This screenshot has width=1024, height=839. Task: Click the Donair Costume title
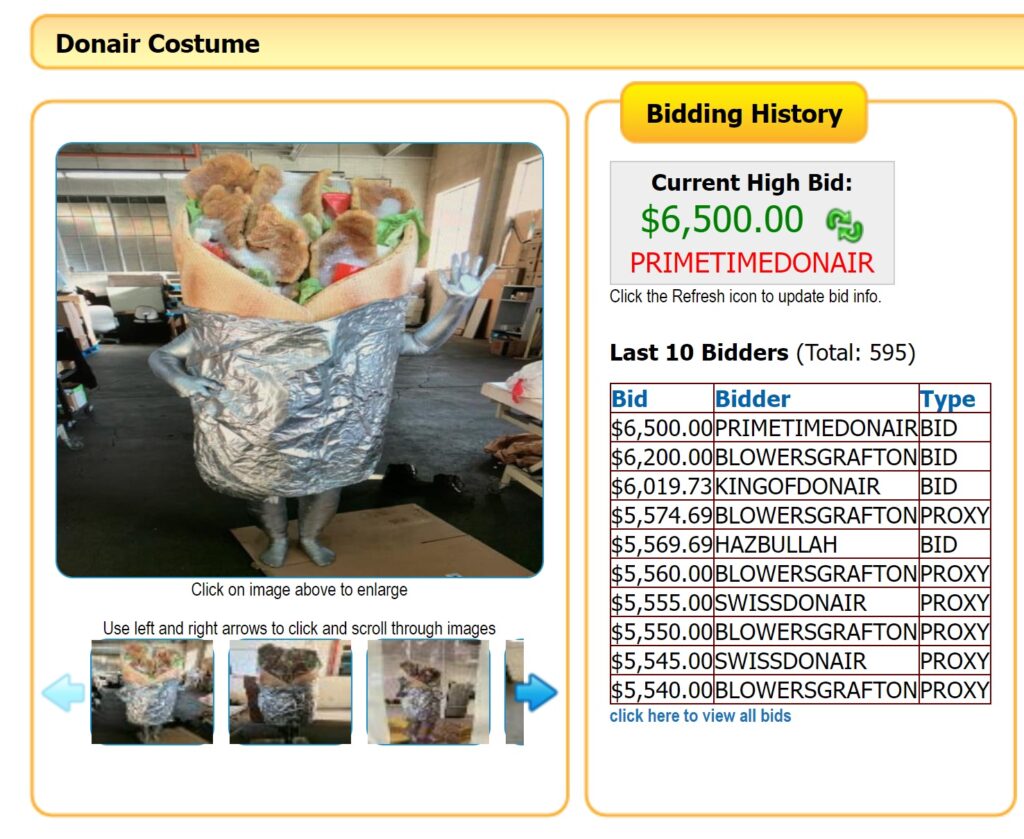coord(157,44)
